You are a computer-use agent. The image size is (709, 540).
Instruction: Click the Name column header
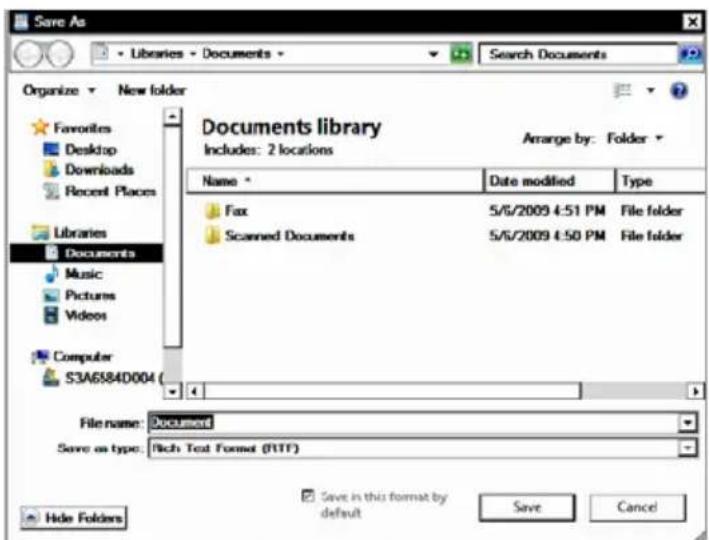click(335, 181)
